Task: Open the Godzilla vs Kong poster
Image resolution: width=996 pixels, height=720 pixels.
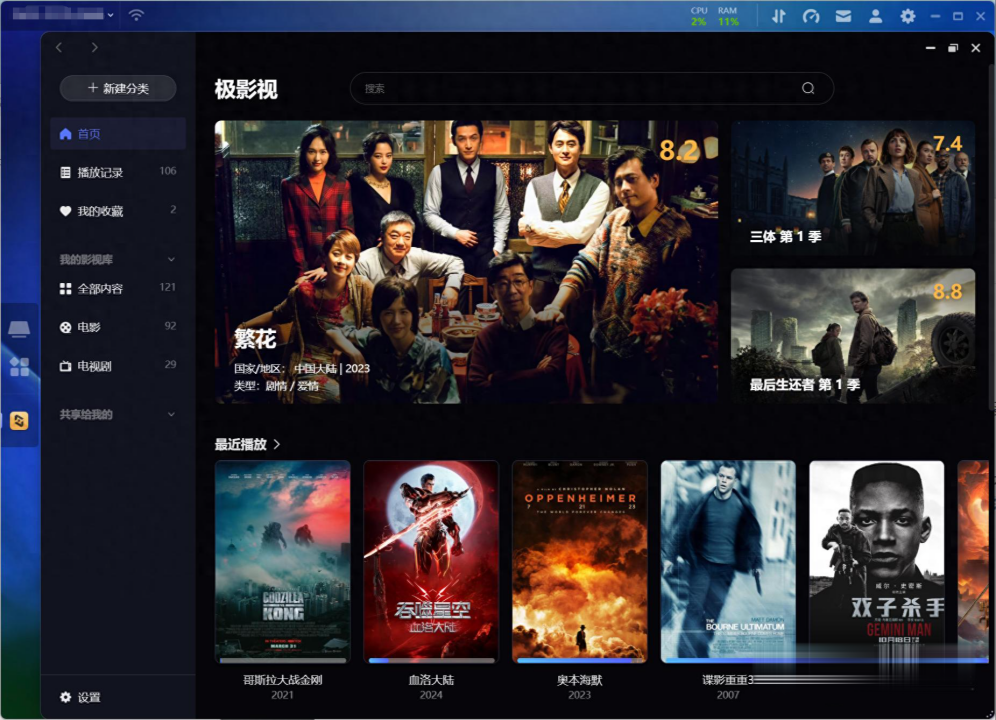Action: [283, 561]
